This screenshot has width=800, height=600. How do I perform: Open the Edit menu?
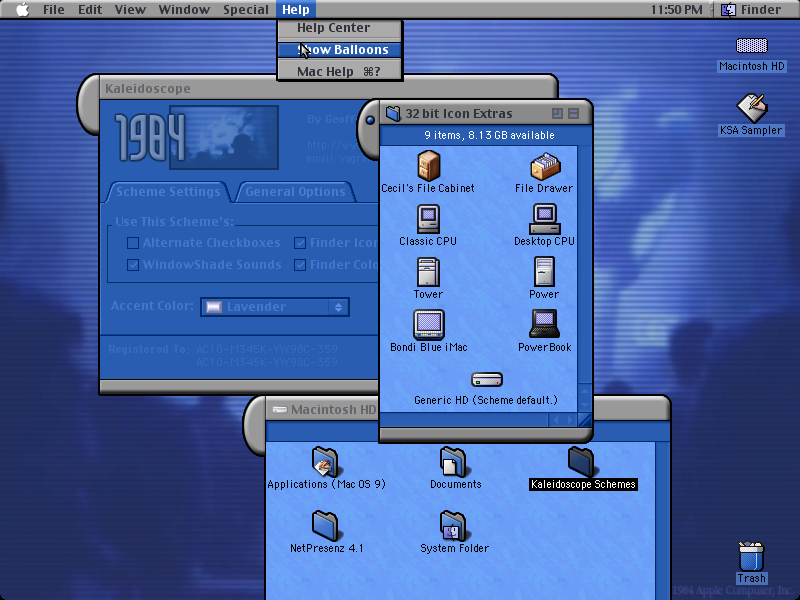click(90, 10)
